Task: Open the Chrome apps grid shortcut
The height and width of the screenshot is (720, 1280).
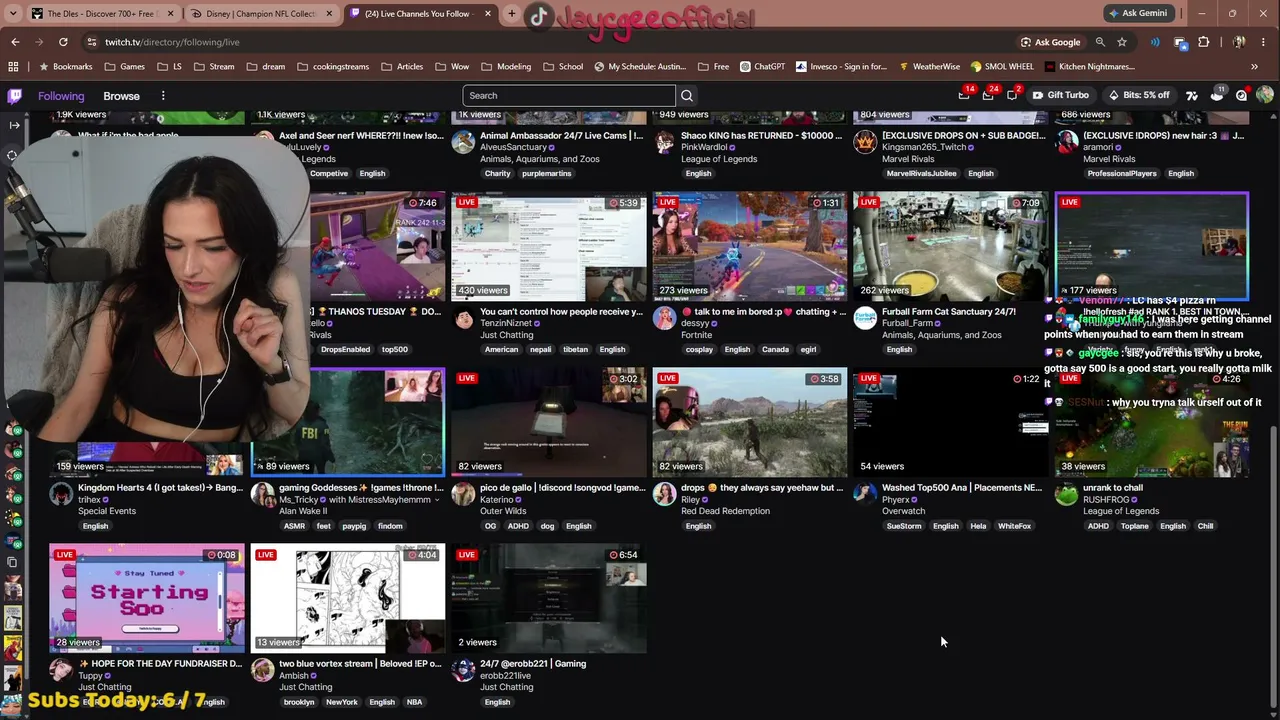Action: [13, 67]
